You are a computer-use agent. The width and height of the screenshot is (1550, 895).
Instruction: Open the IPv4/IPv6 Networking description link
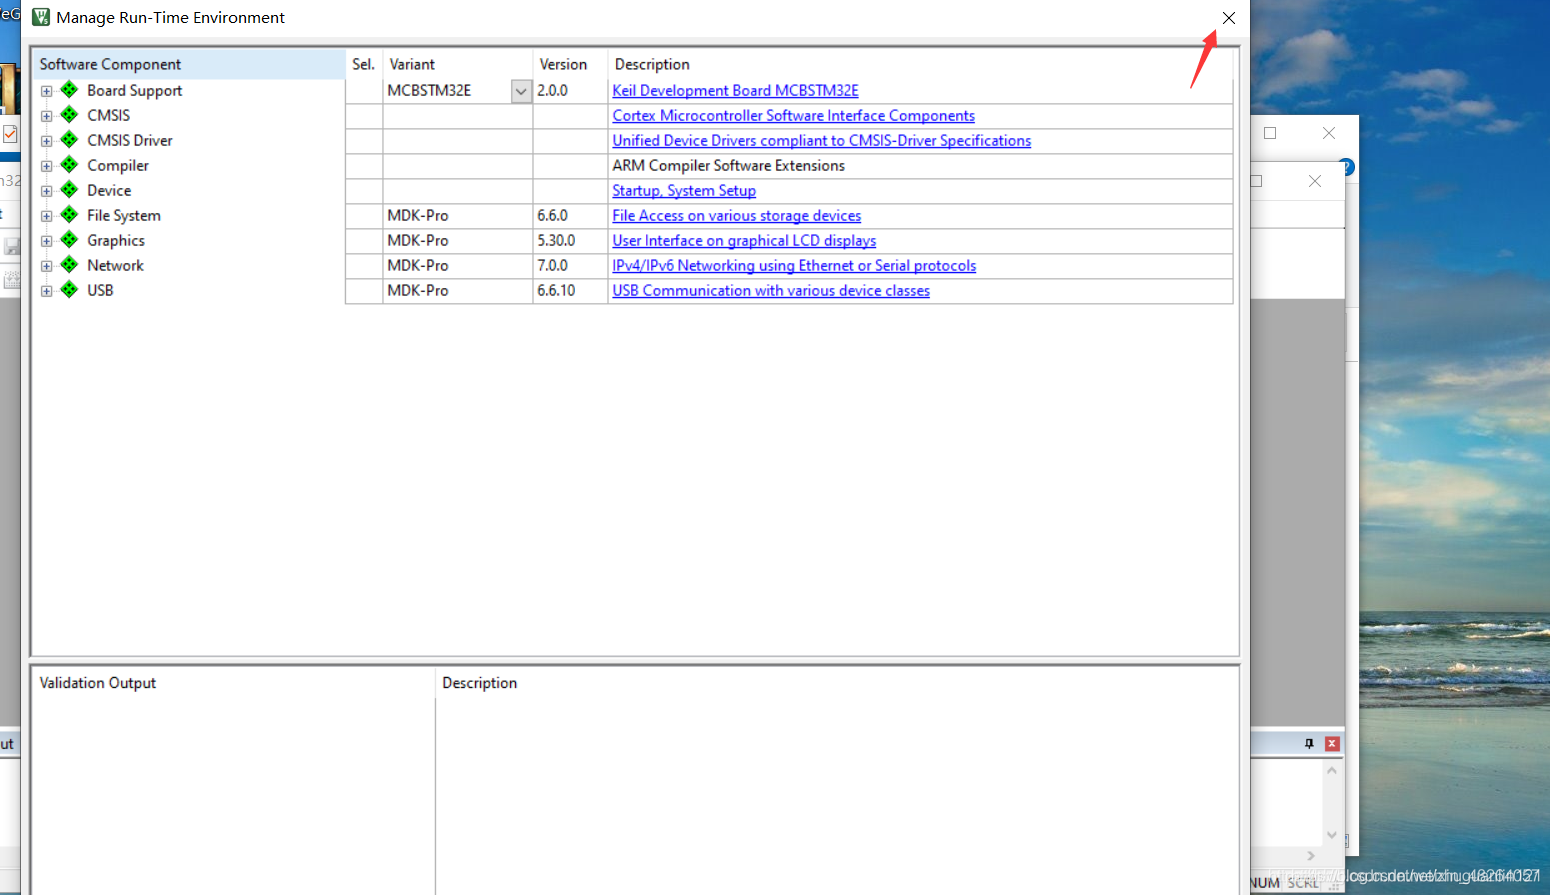click(x=794, y=265)
